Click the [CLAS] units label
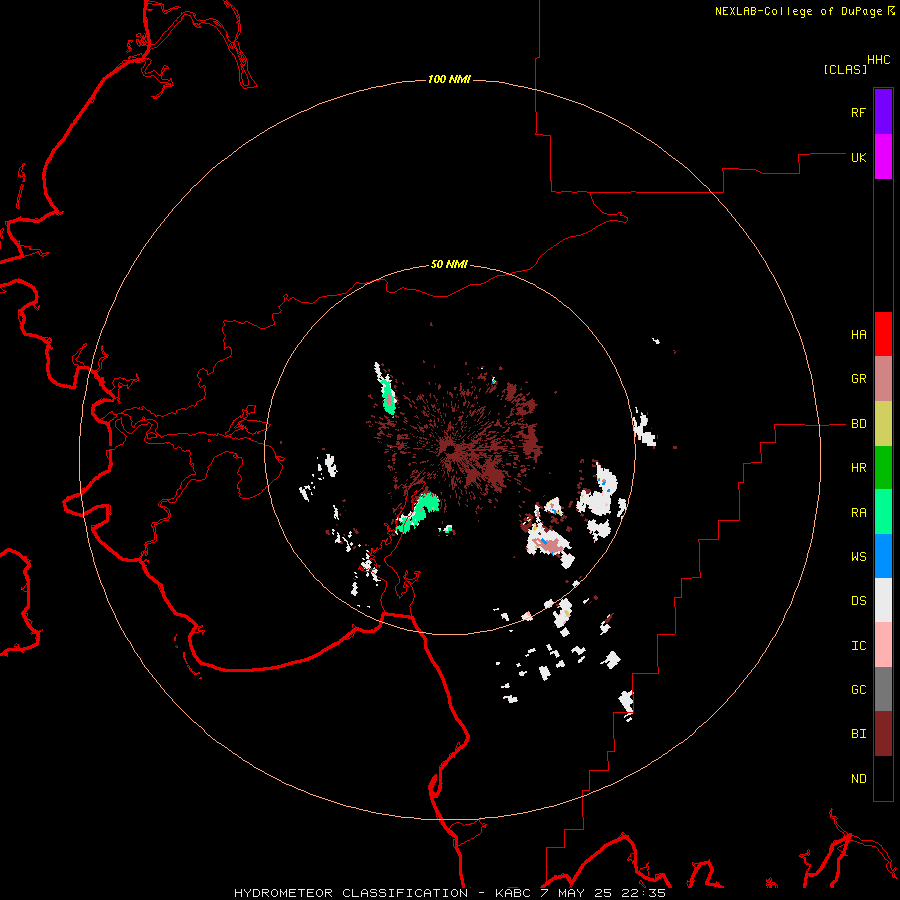 (845, 69)
